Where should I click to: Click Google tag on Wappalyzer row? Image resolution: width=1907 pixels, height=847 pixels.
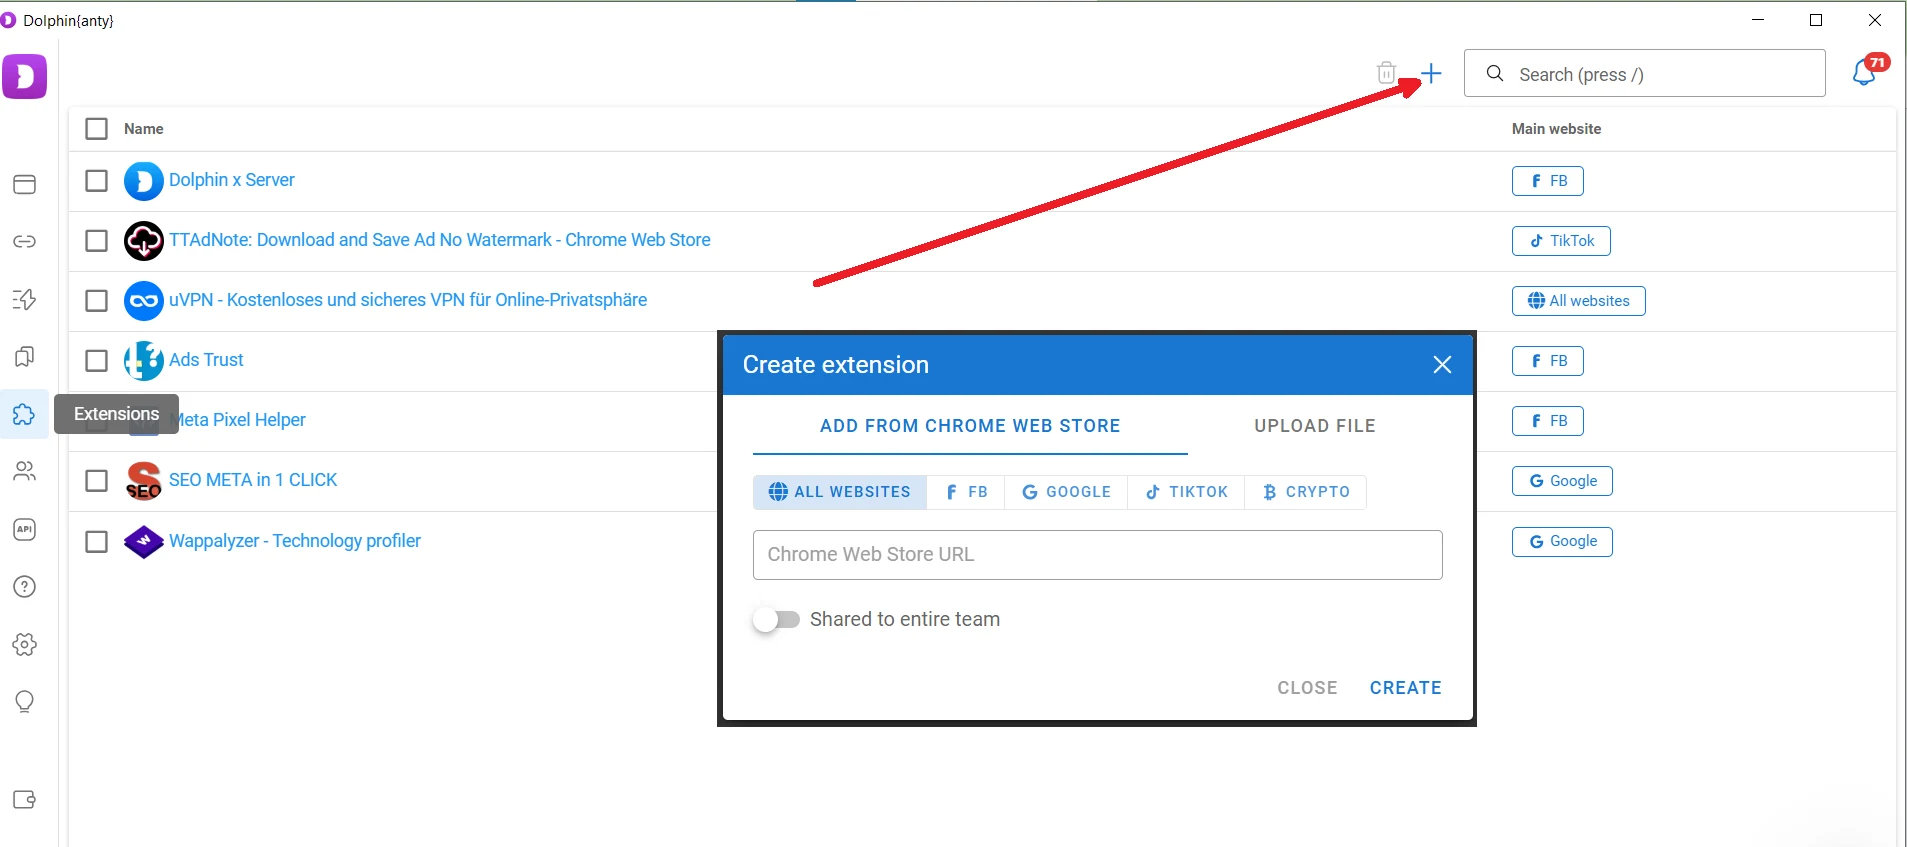(x=1562, y=542)
